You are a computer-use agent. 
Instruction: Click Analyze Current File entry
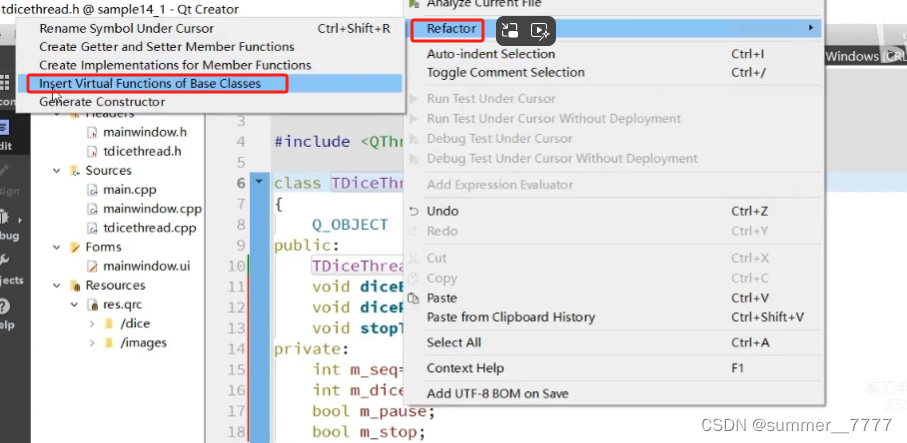click(x=615, y=5)
